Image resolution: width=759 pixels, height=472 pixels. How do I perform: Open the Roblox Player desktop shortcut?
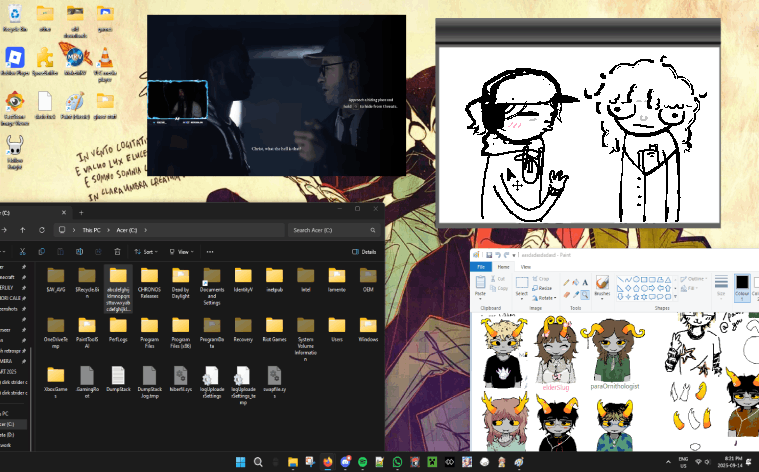coord(15,61)
